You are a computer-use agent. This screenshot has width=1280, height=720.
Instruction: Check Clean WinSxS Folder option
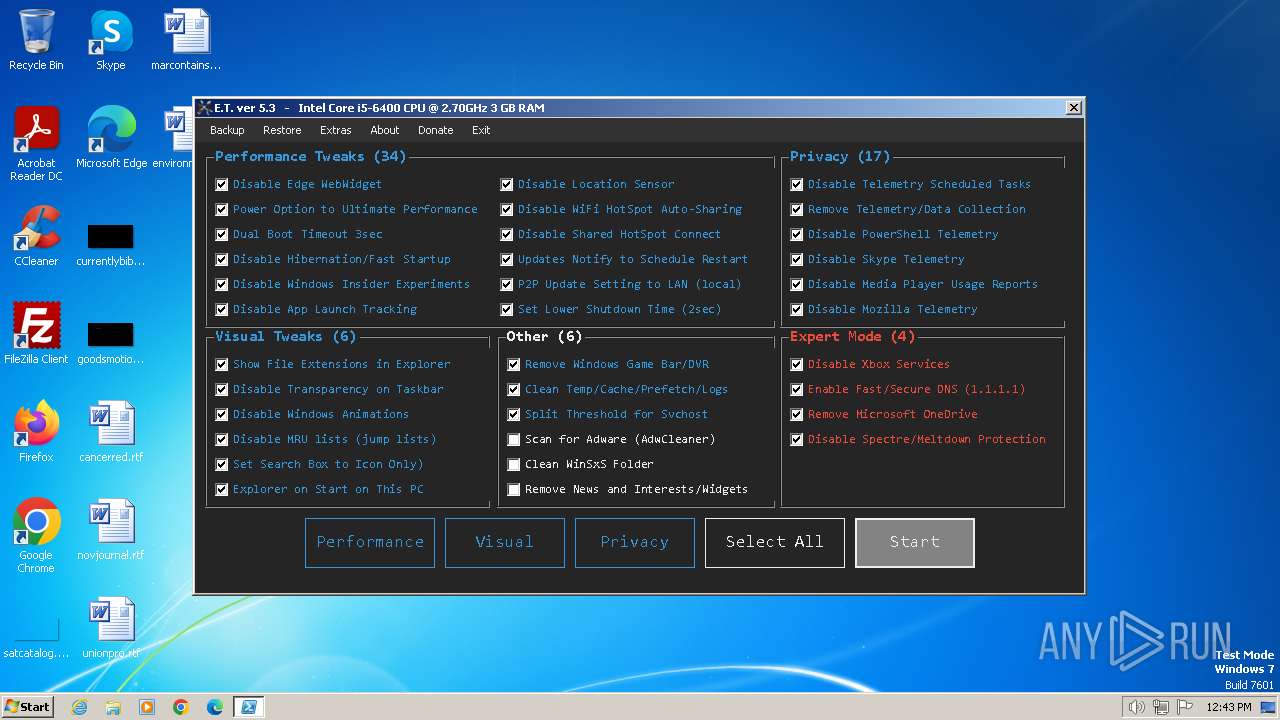514,465
